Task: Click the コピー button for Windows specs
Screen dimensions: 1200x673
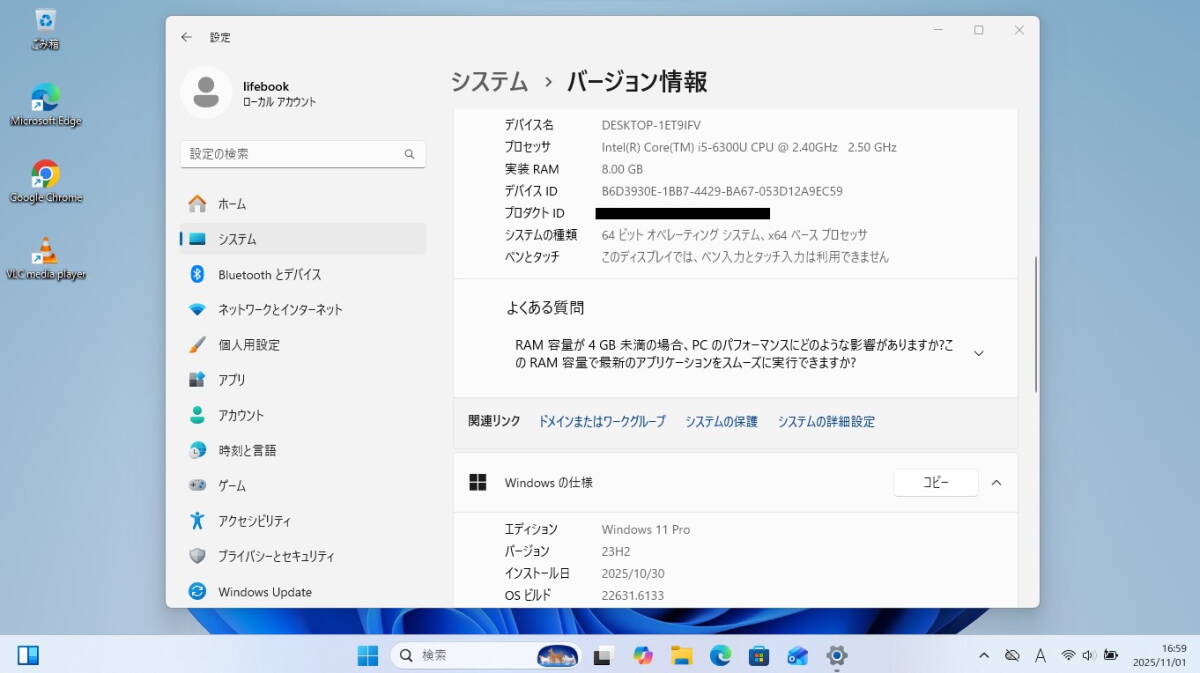Action: [x=935, y=482]
